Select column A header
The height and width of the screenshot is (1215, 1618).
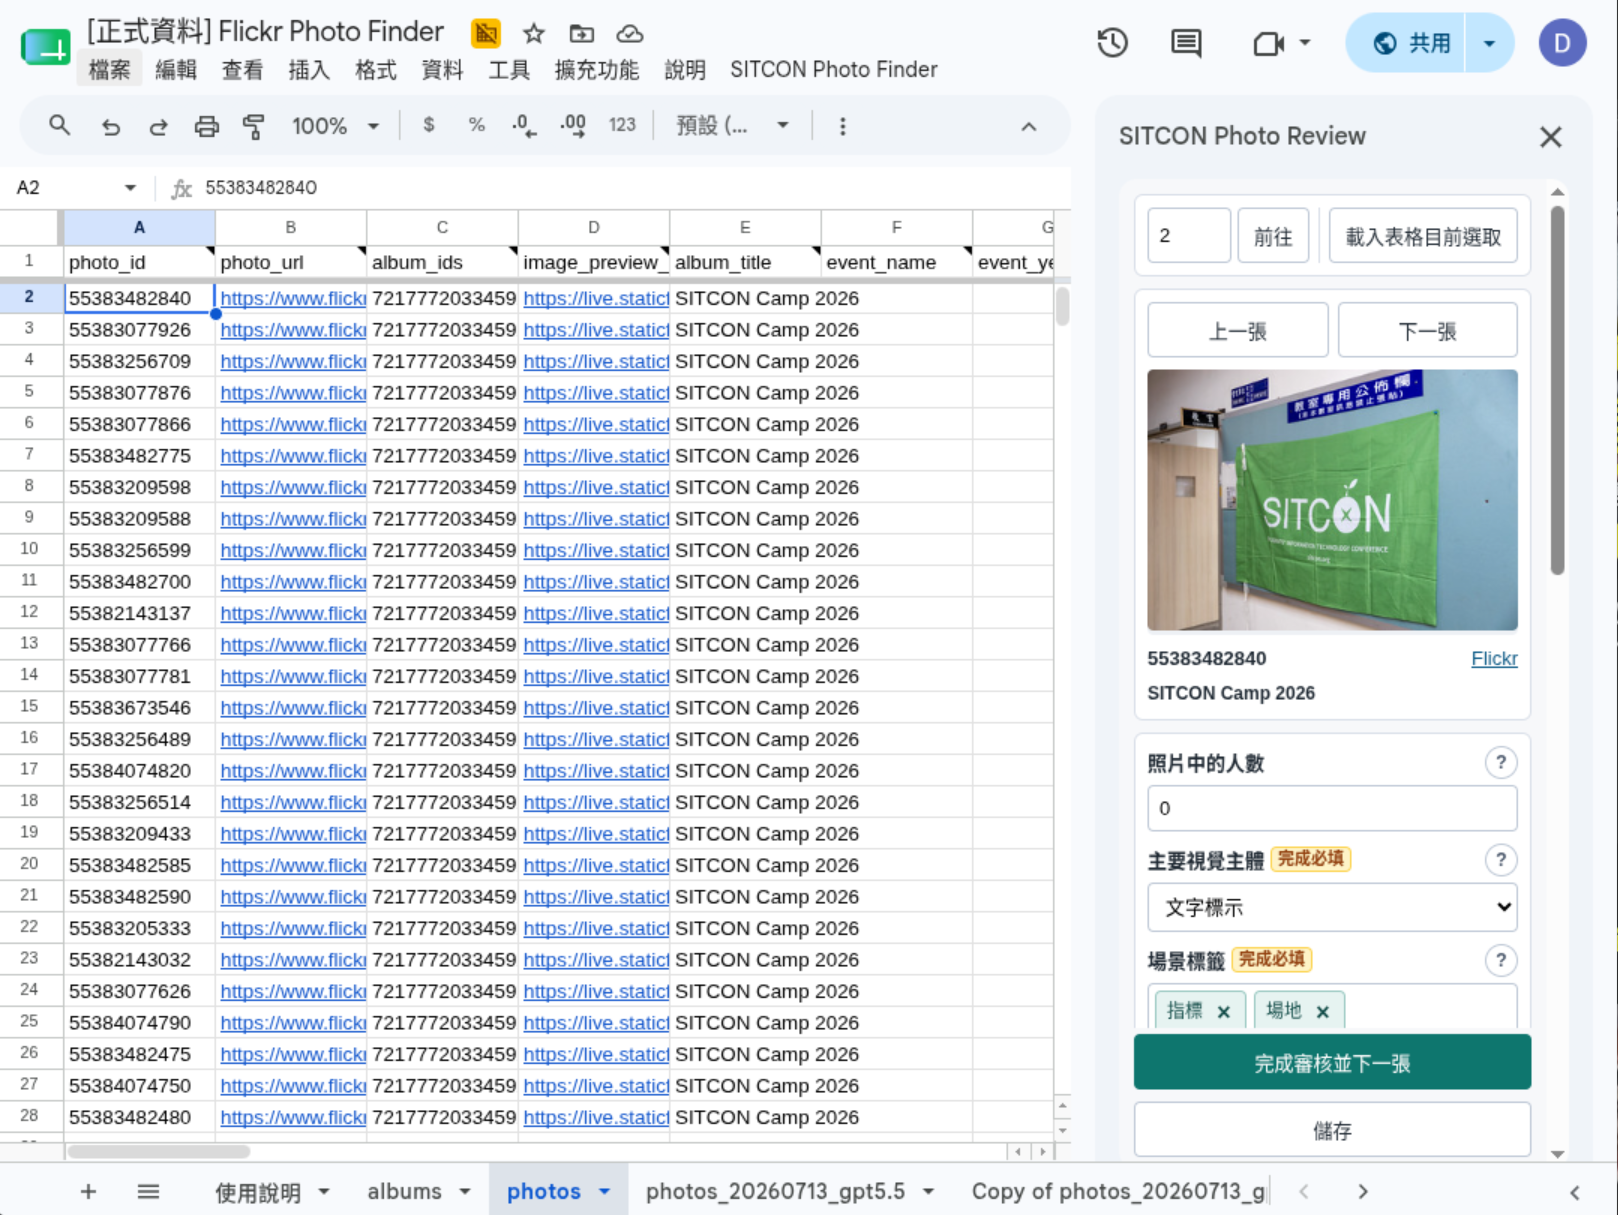(139, 227)
